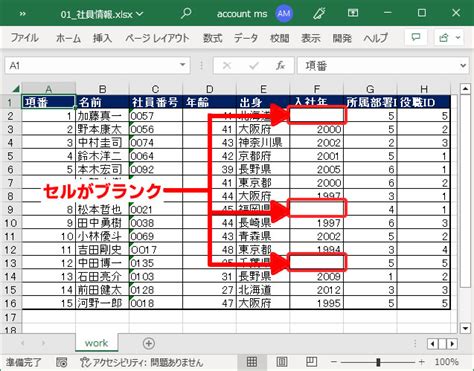Click the Name Box showing A1
Screen dimensions: 474x371
click(x=92, y=65)
